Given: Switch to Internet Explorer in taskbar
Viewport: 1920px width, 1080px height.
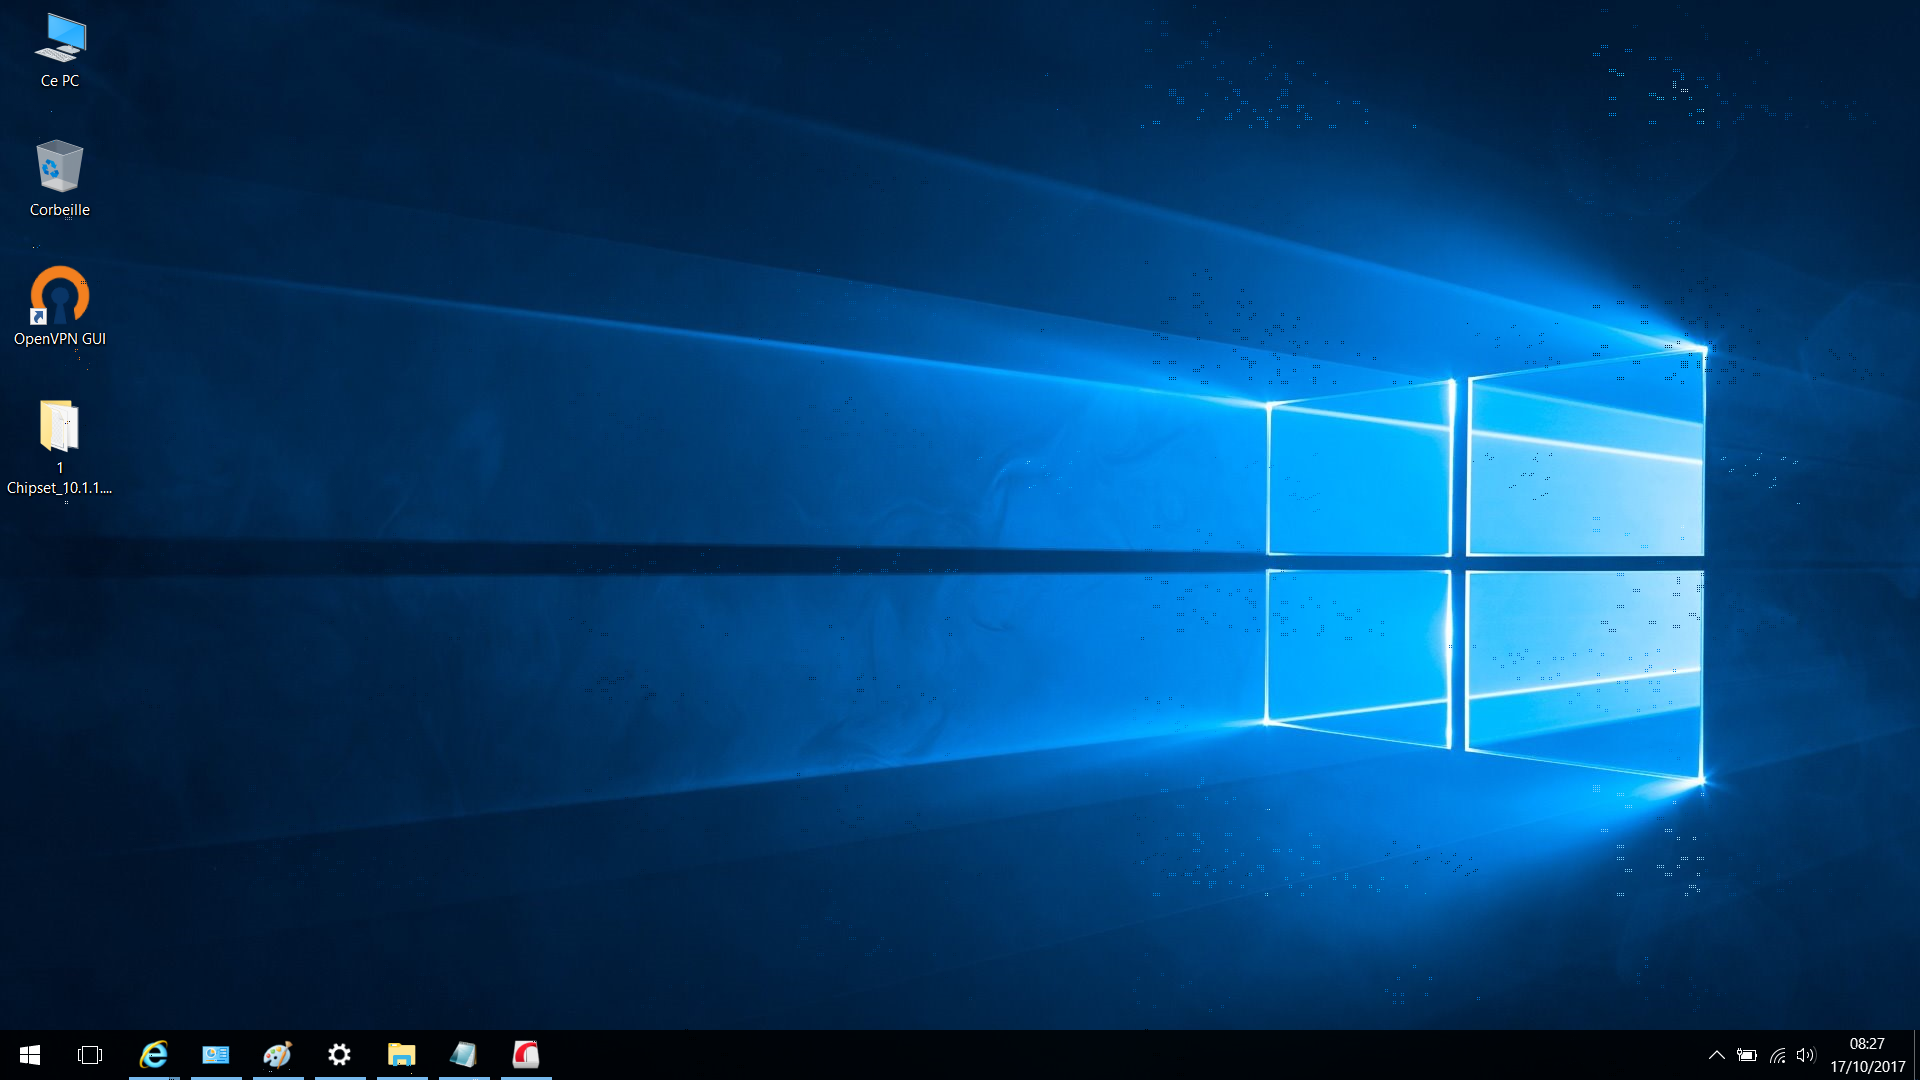Looking at the screenshot, I should 154,1055.
